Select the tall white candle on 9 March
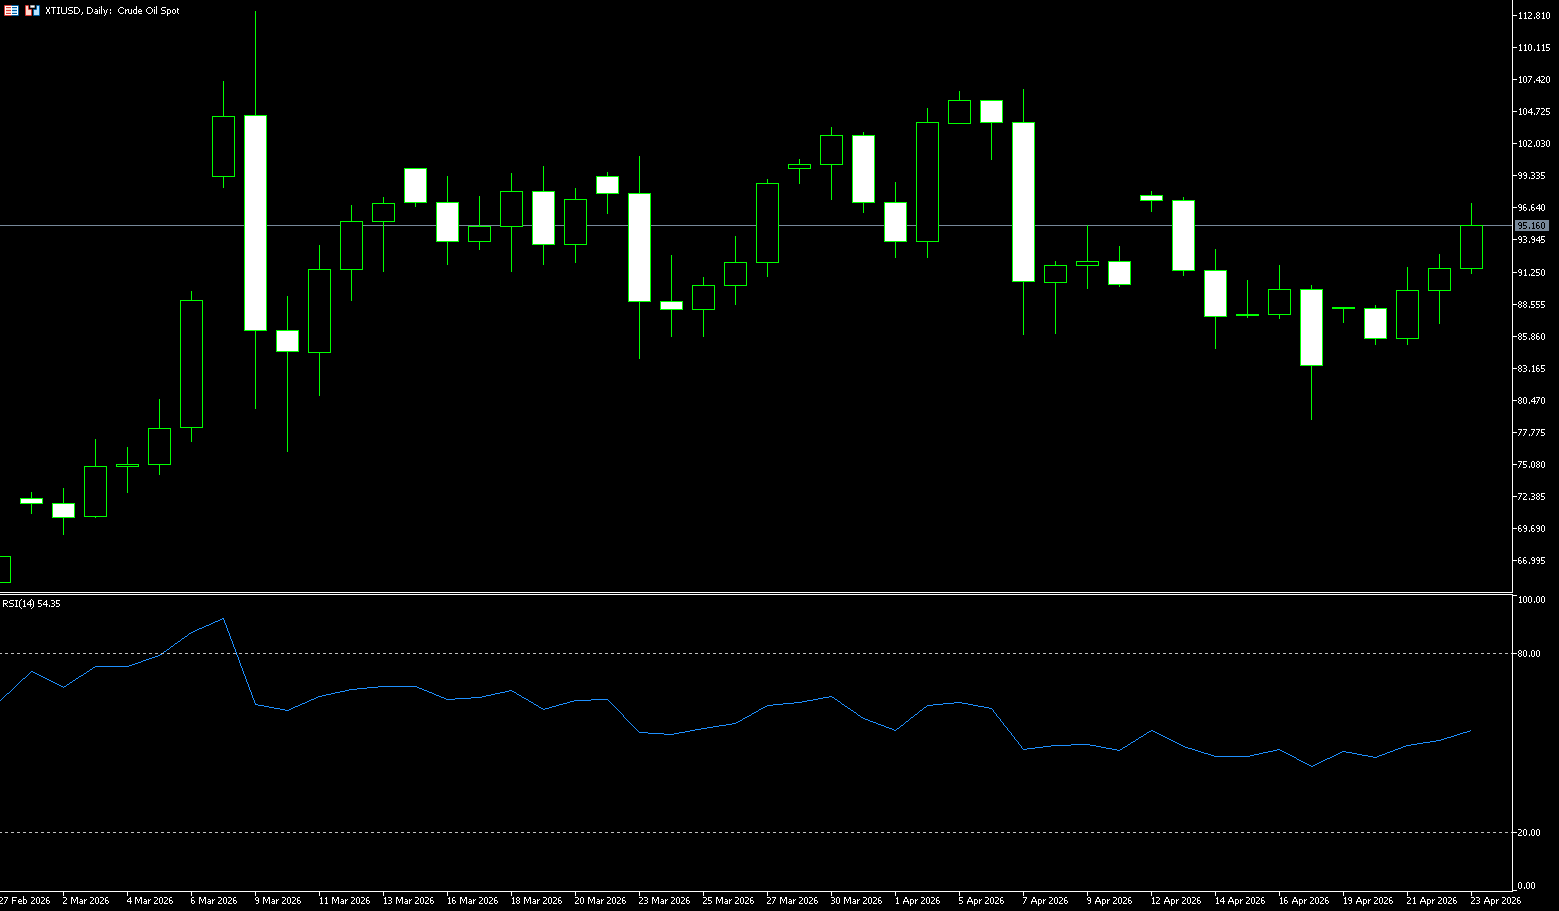 pos(256,222)
